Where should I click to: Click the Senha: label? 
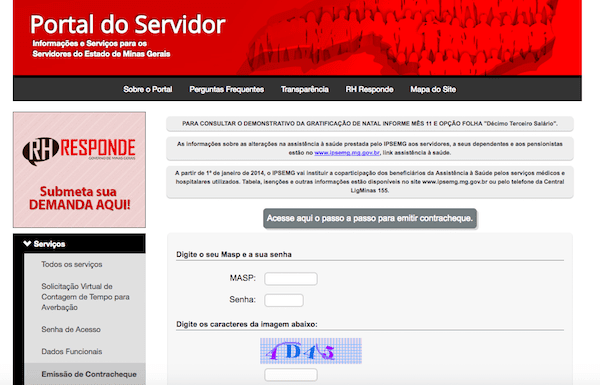point(243,300)
